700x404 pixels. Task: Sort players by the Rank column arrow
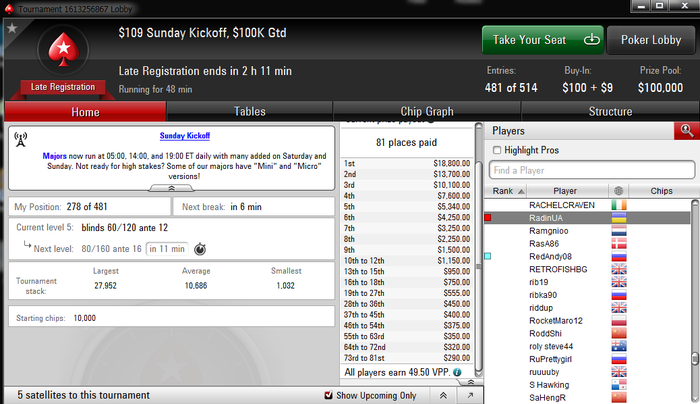tap(521, 191)
